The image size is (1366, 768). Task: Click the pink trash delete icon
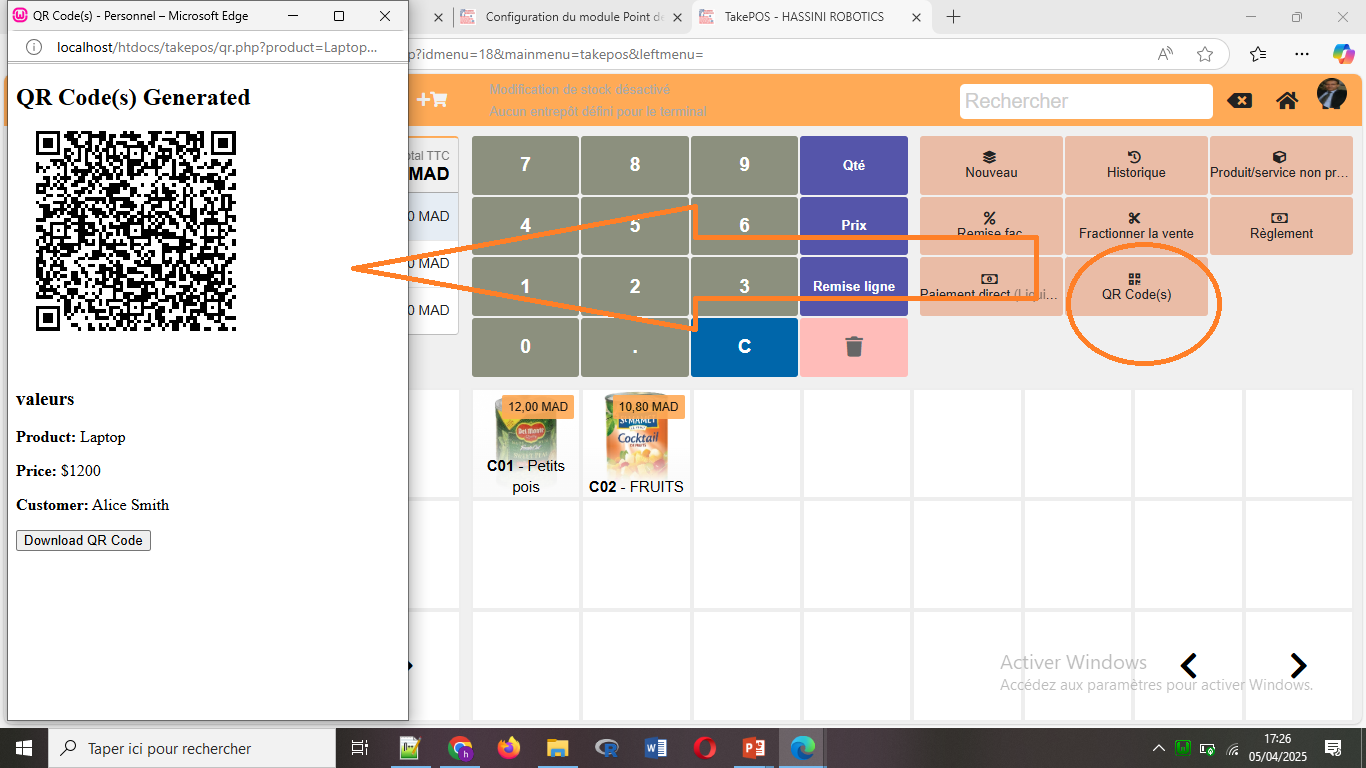854,347
